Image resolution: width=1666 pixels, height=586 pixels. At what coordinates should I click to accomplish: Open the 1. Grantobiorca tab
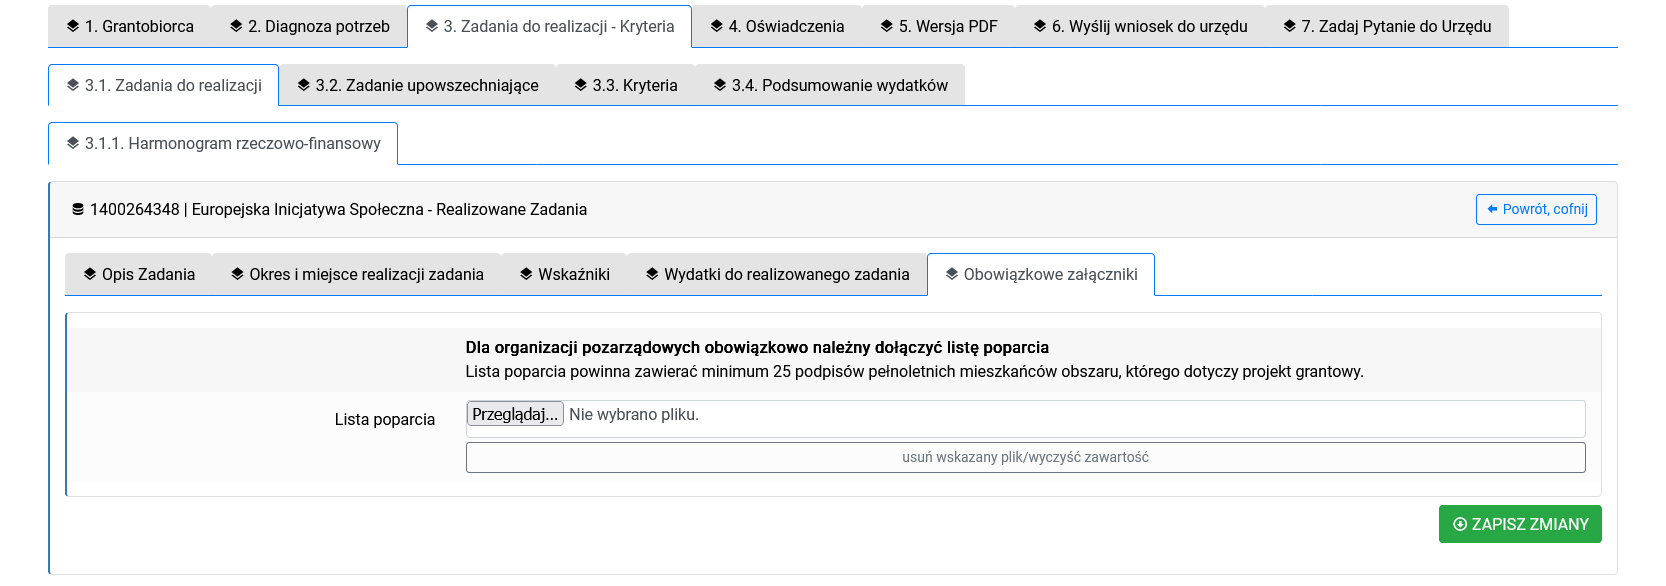click(x=130, y=27)
